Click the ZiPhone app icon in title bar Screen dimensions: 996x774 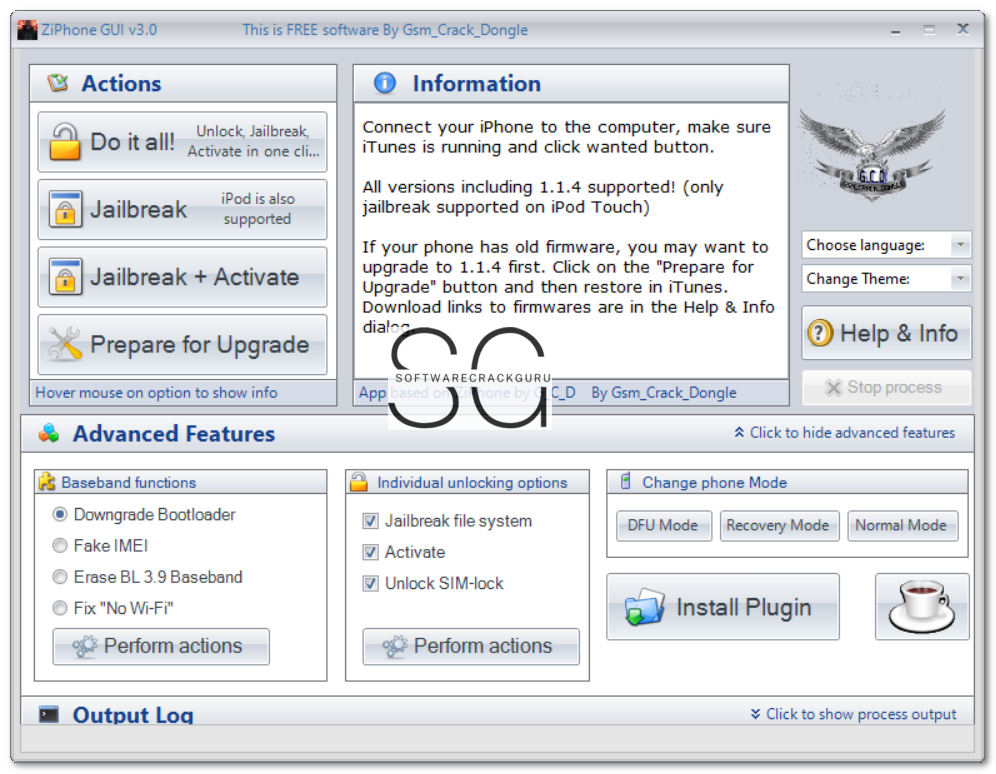[x=27, y=29]
